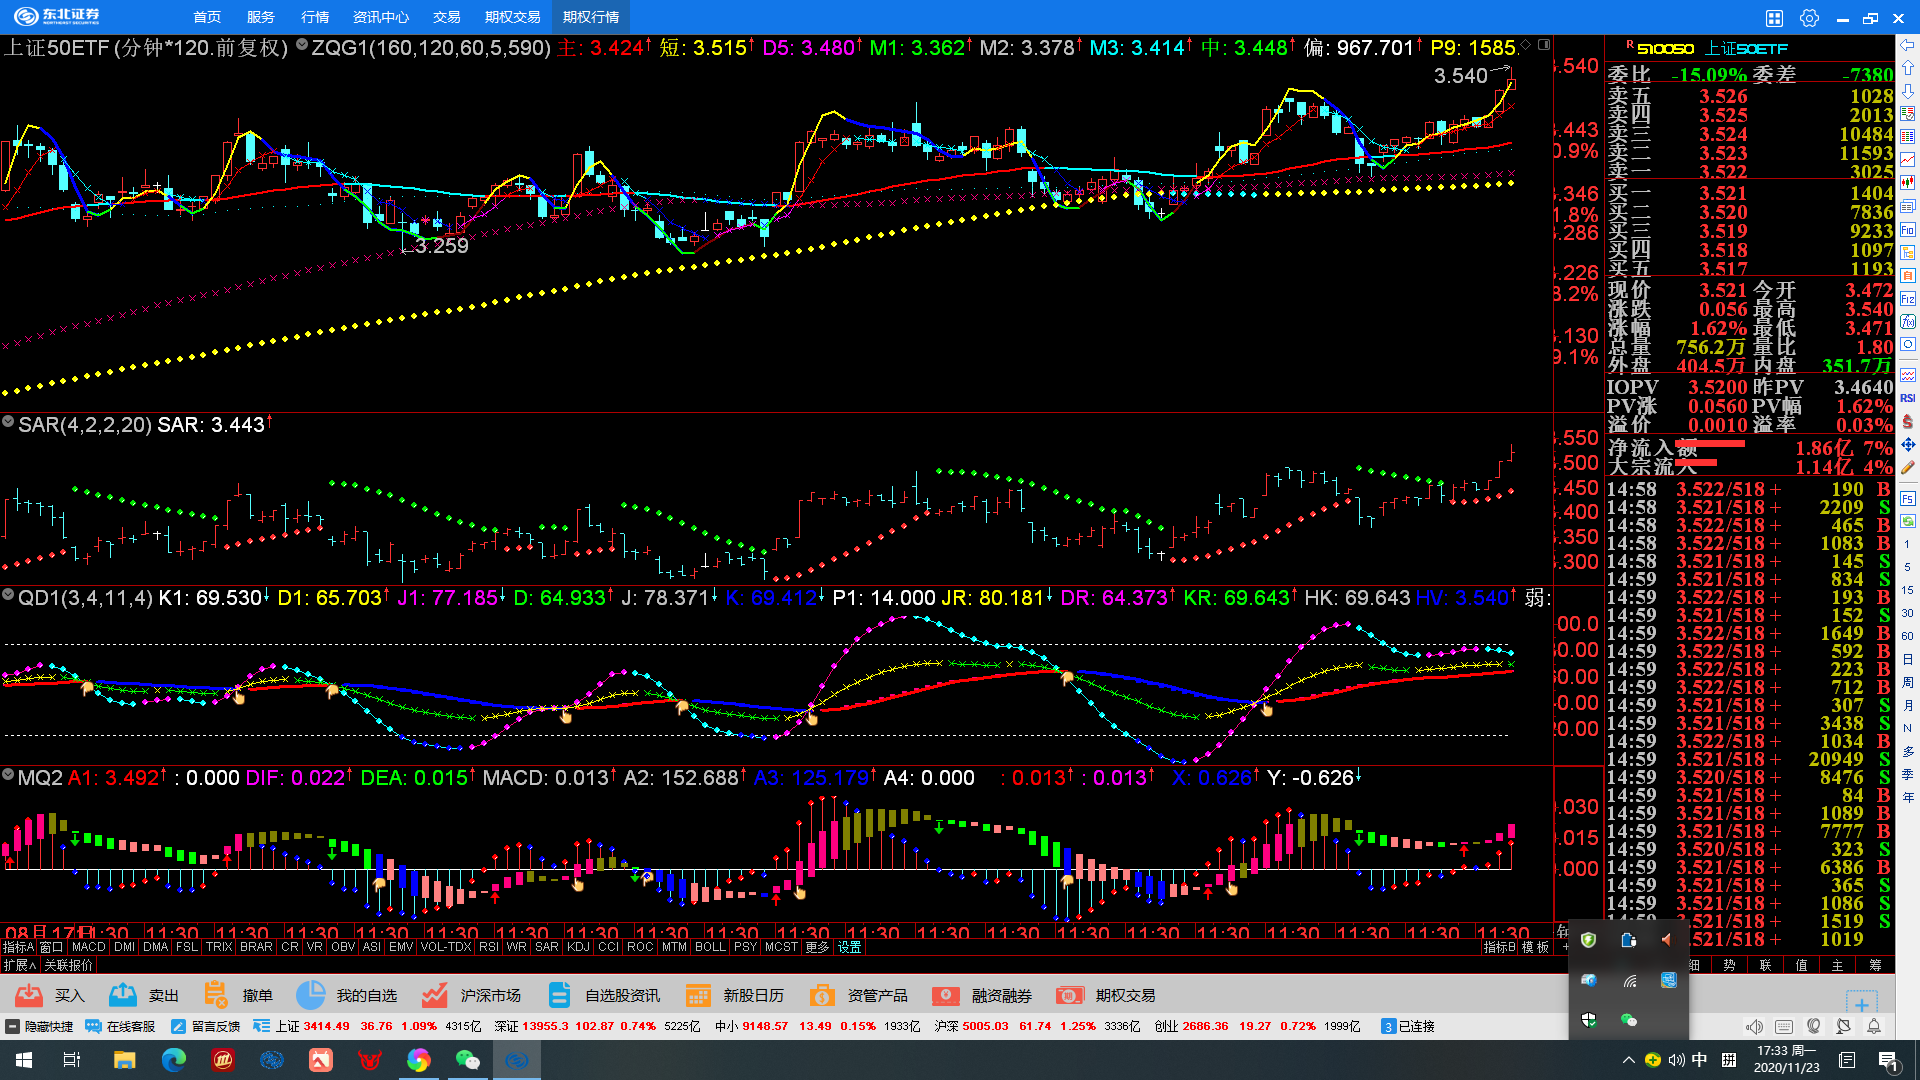The image size is (1920, 1080).
Task: Expand the 扩展 menu at bottom left
Action: click(20, 965)
